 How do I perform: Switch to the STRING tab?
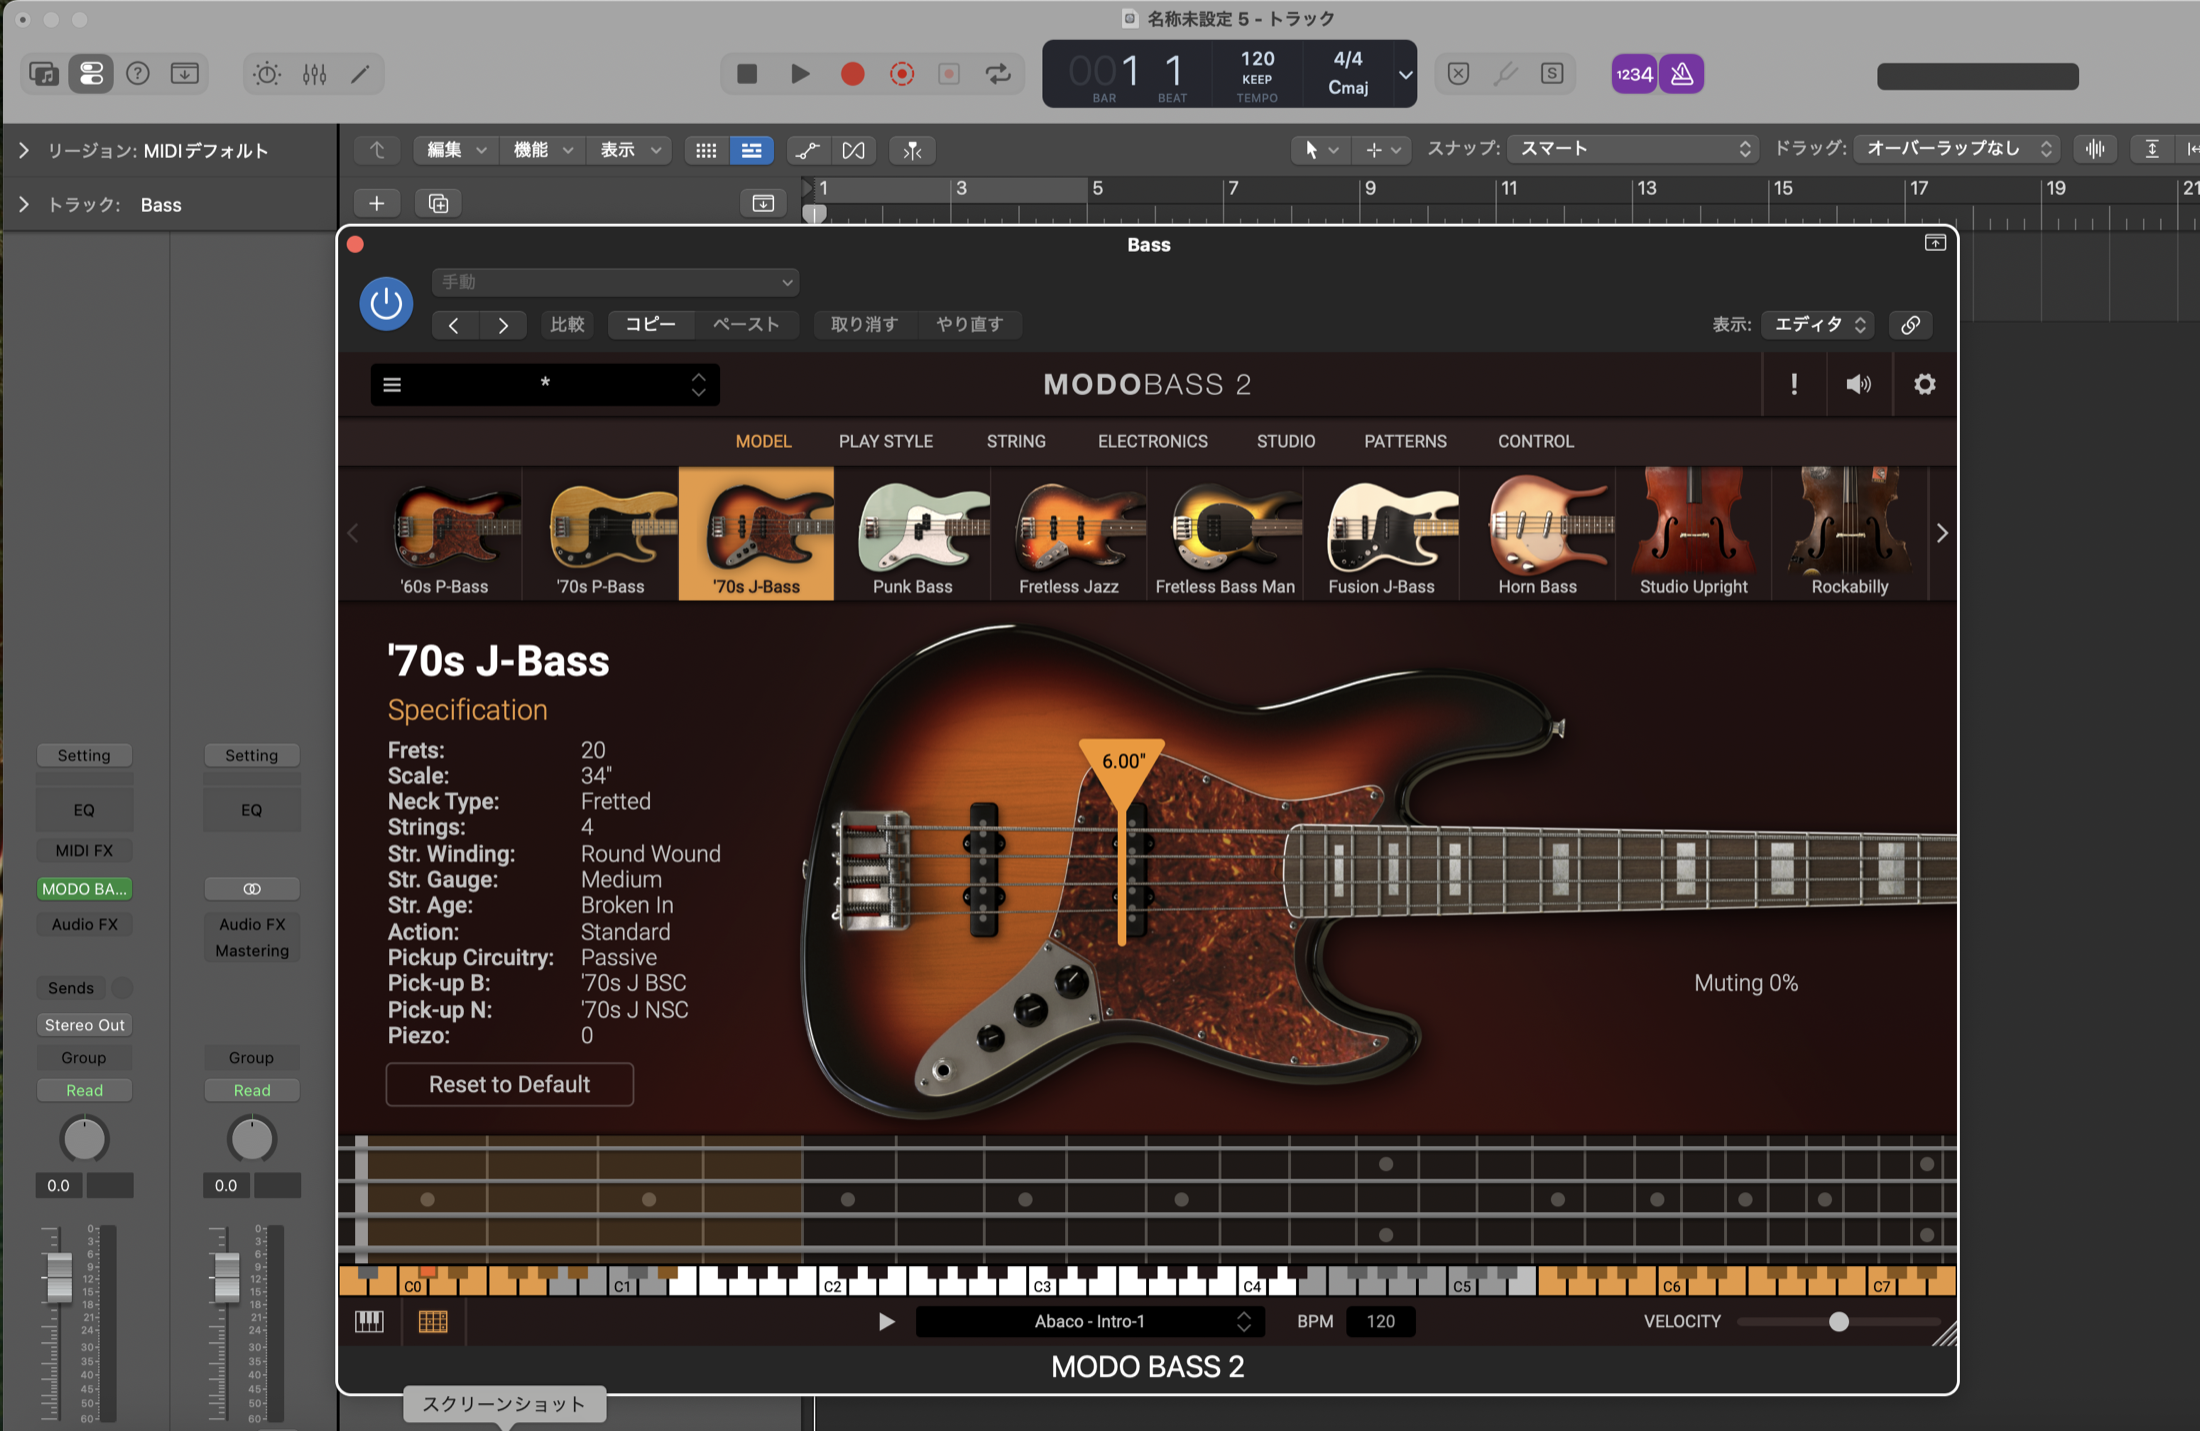point(1016,441)
